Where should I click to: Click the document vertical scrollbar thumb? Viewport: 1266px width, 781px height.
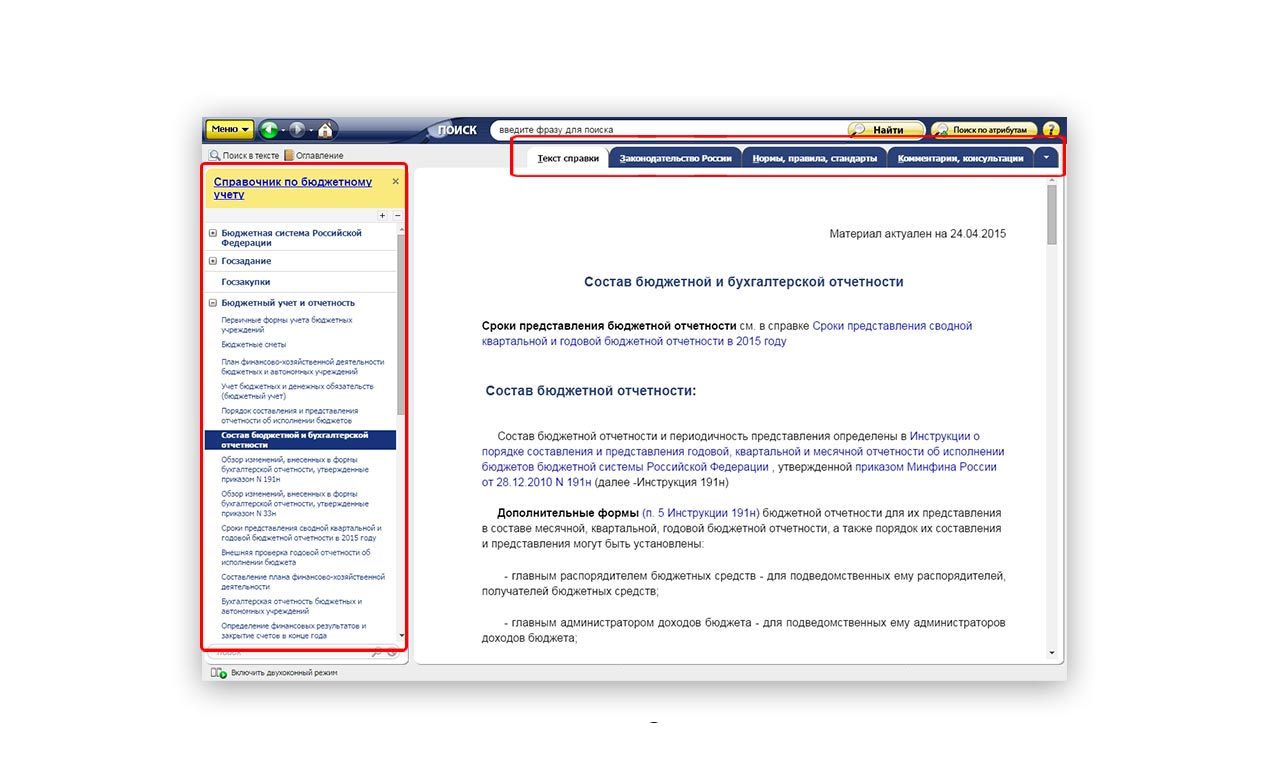point(1052,215)
